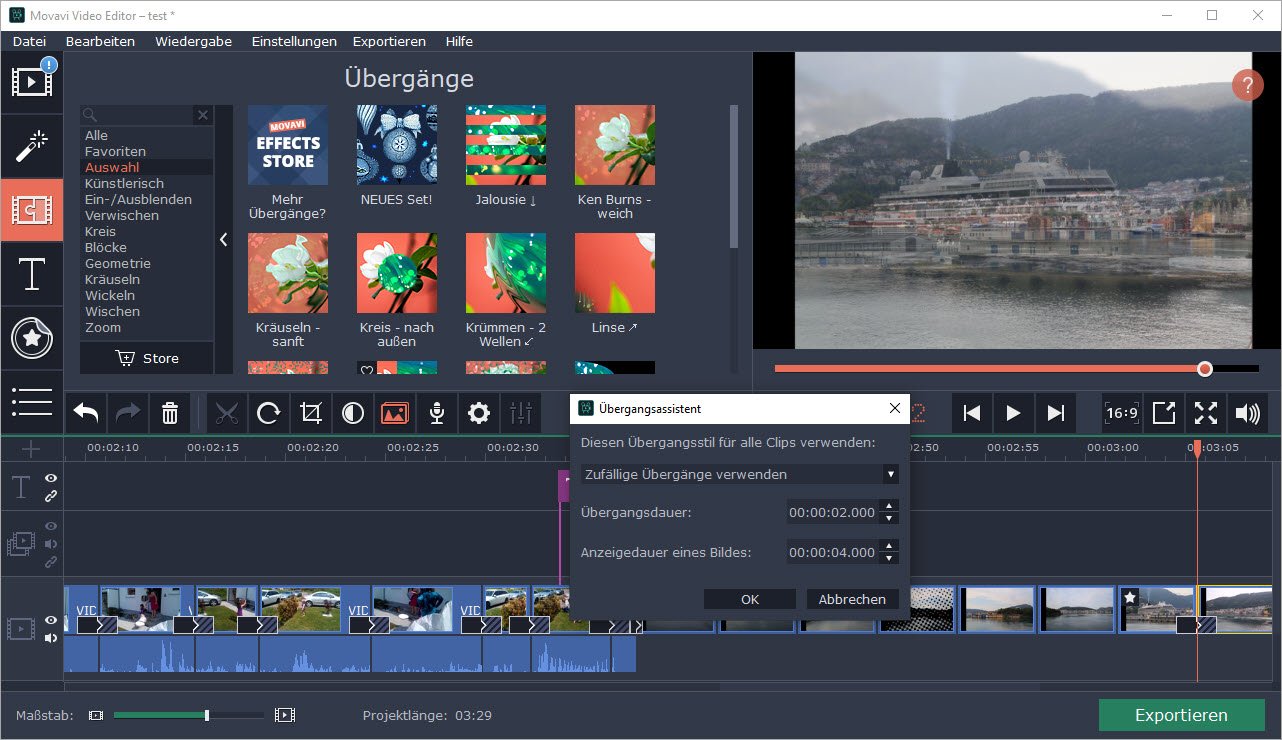Skip to previous frame in preview
Viewport: 1282px width, 740px height.
pyautogui.click(x=971, y=413)
